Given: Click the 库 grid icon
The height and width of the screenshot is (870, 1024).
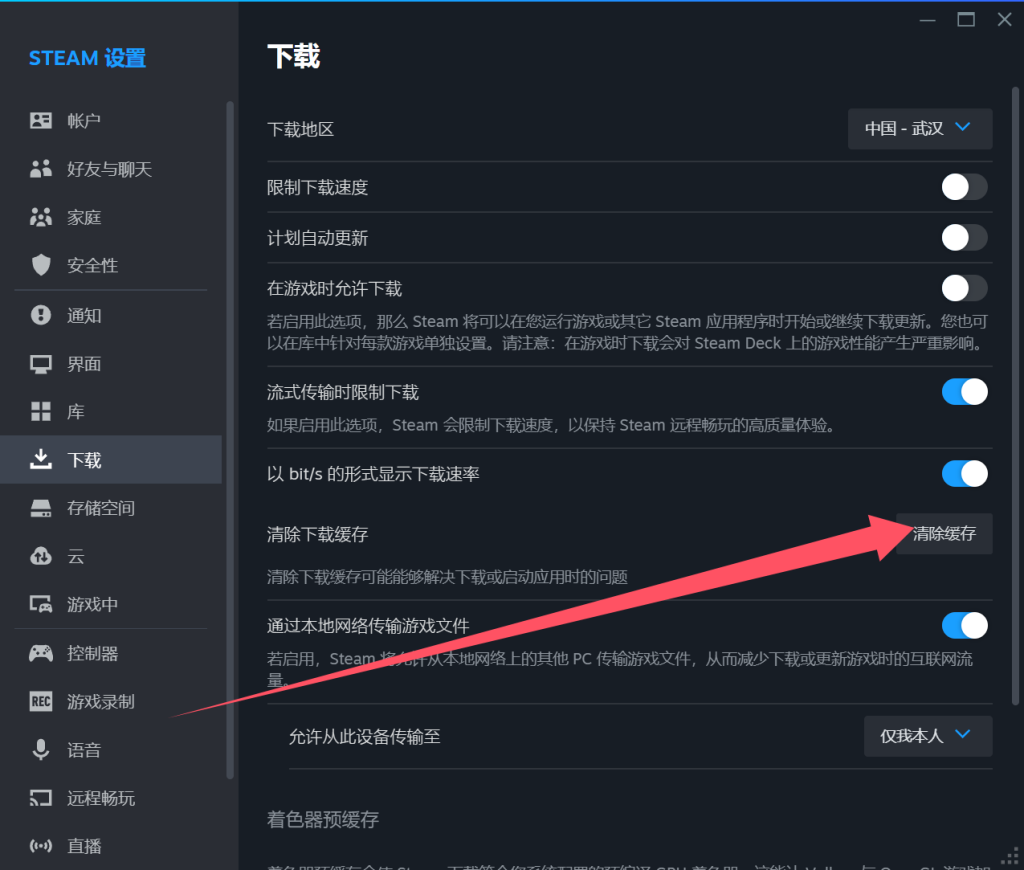Looking at the screenshot, I should click(40, 411).
